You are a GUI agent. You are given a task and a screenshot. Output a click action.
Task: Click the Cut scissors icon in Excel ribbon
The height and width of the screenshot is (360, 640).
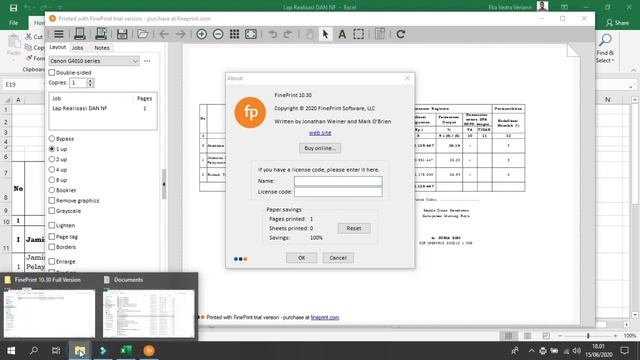[29, 37]
